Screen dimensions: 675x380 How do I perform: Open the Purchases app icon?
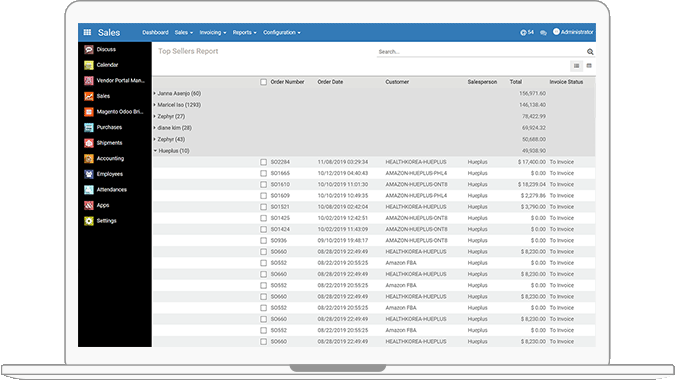pos(89,127)
